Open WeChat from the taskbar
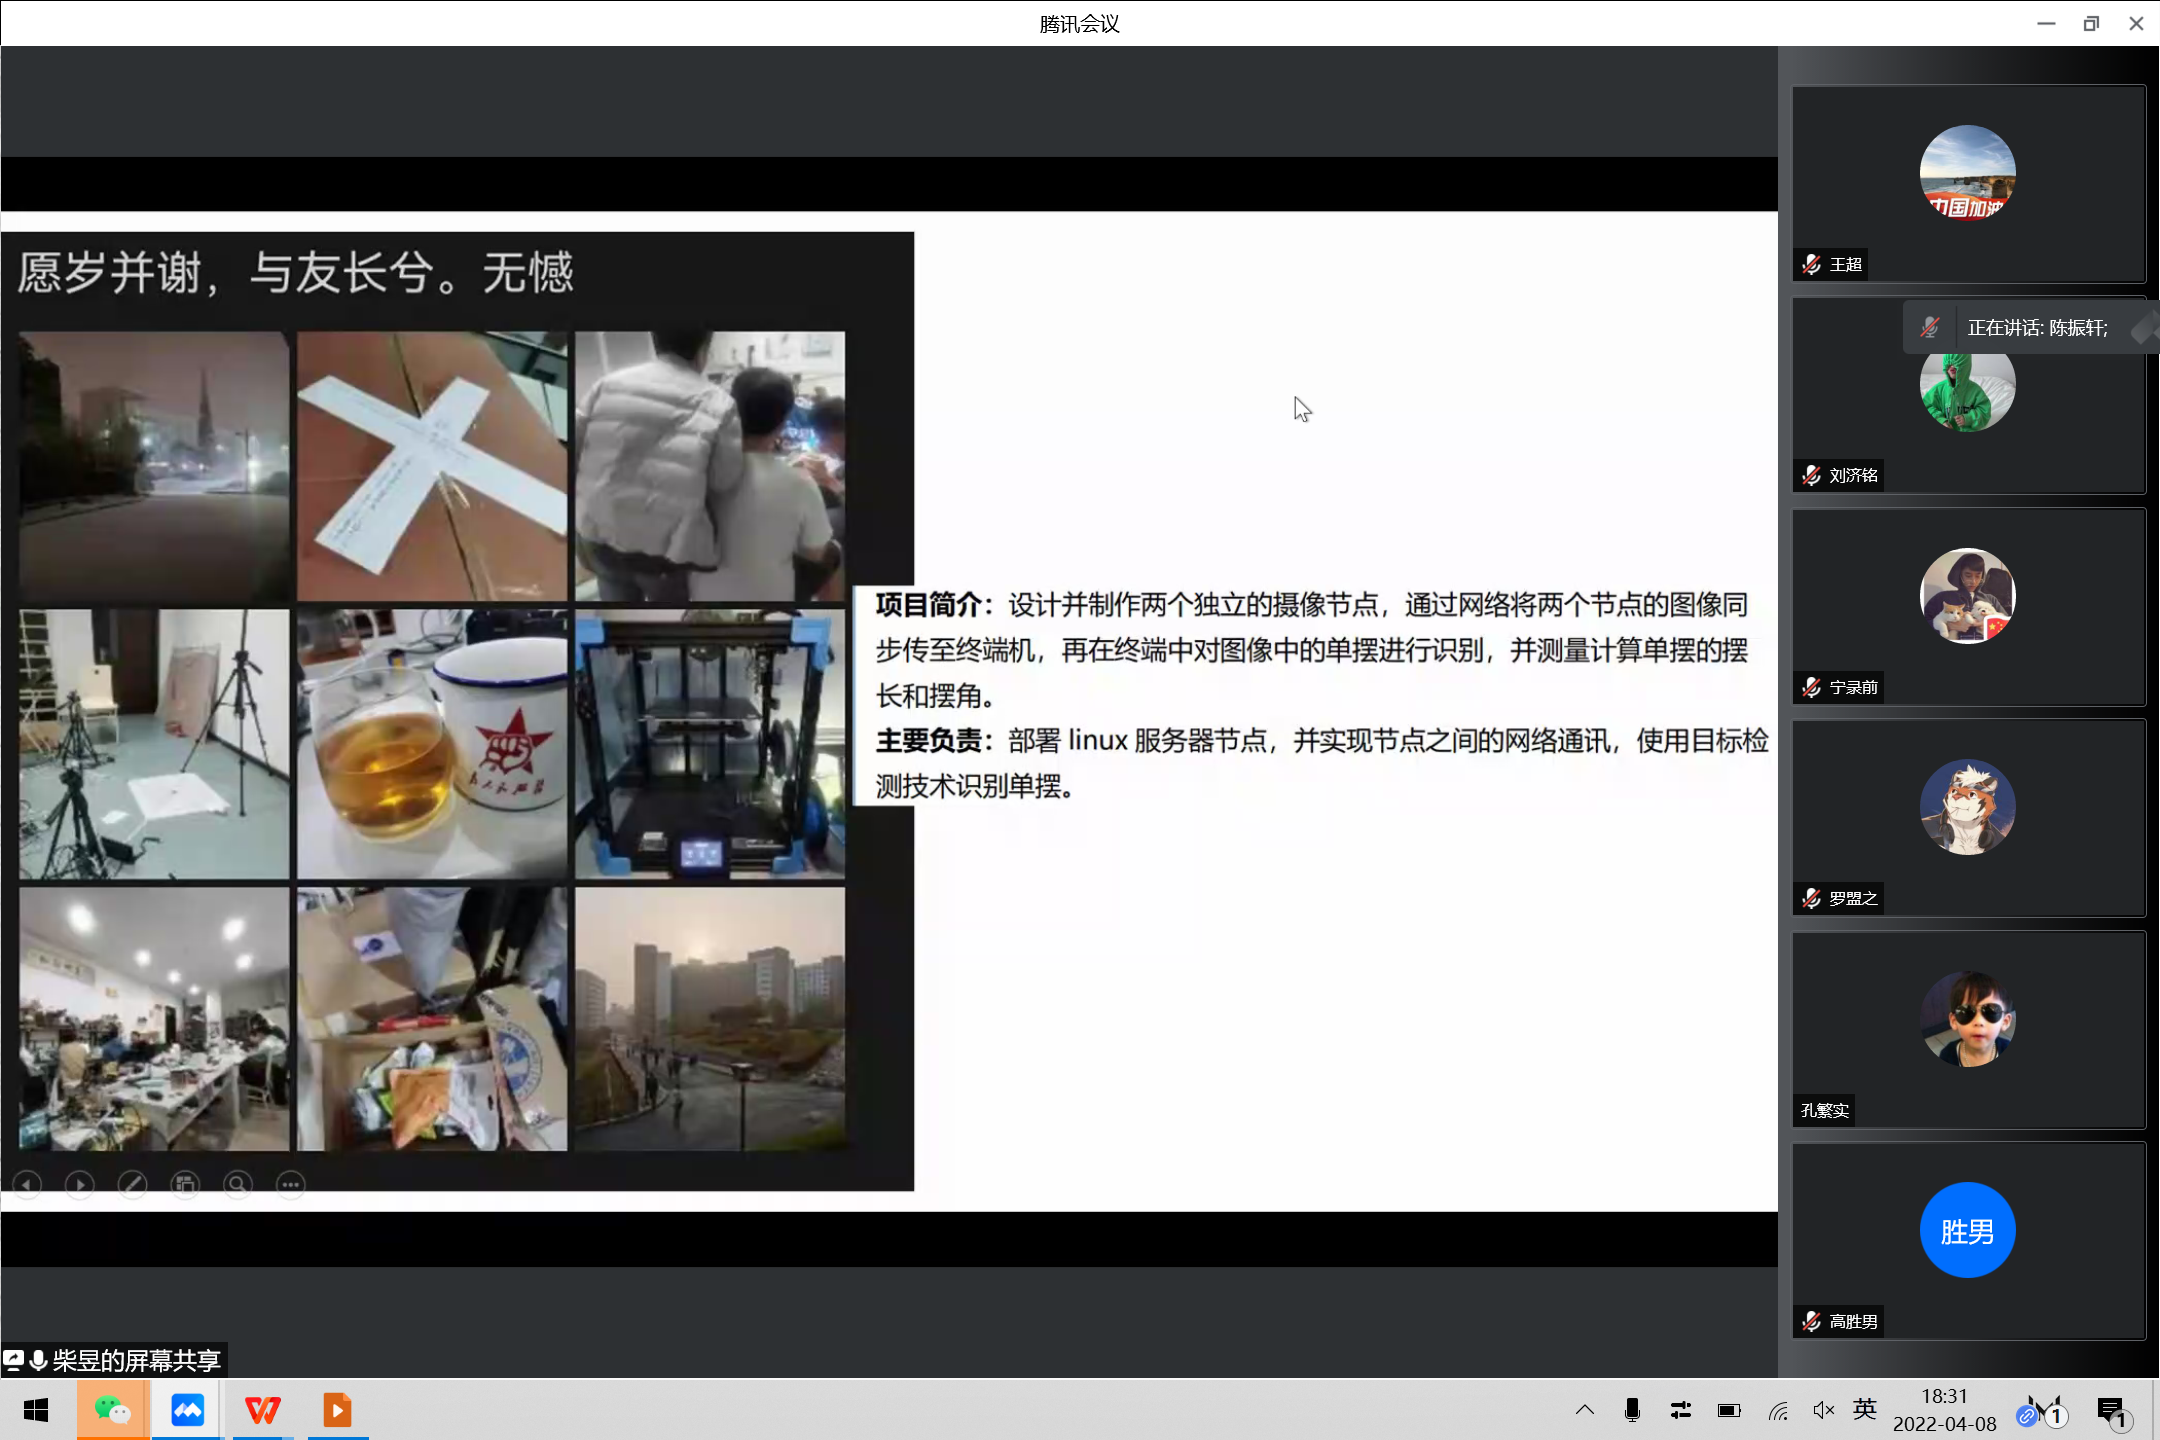2160x1440 pixels. point(112,1410)
